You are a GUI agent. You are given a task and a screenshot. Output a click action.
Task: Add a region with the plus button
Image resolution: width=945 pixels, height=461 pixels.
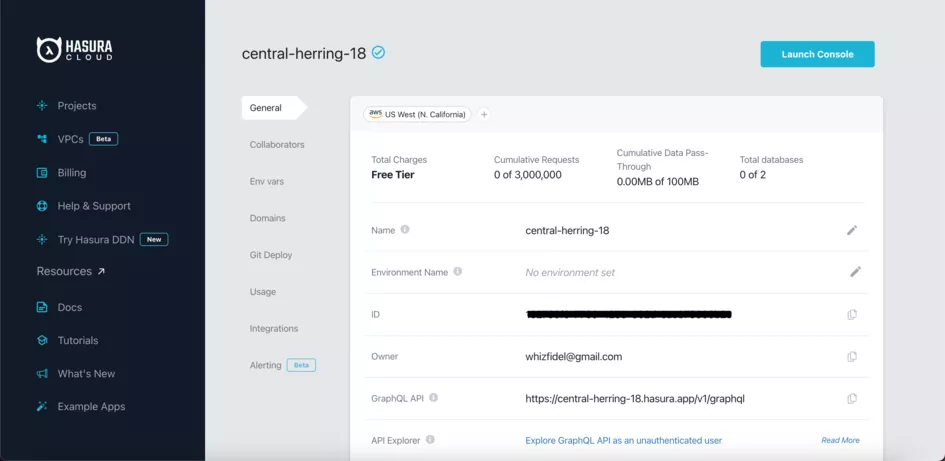(483, 114)
